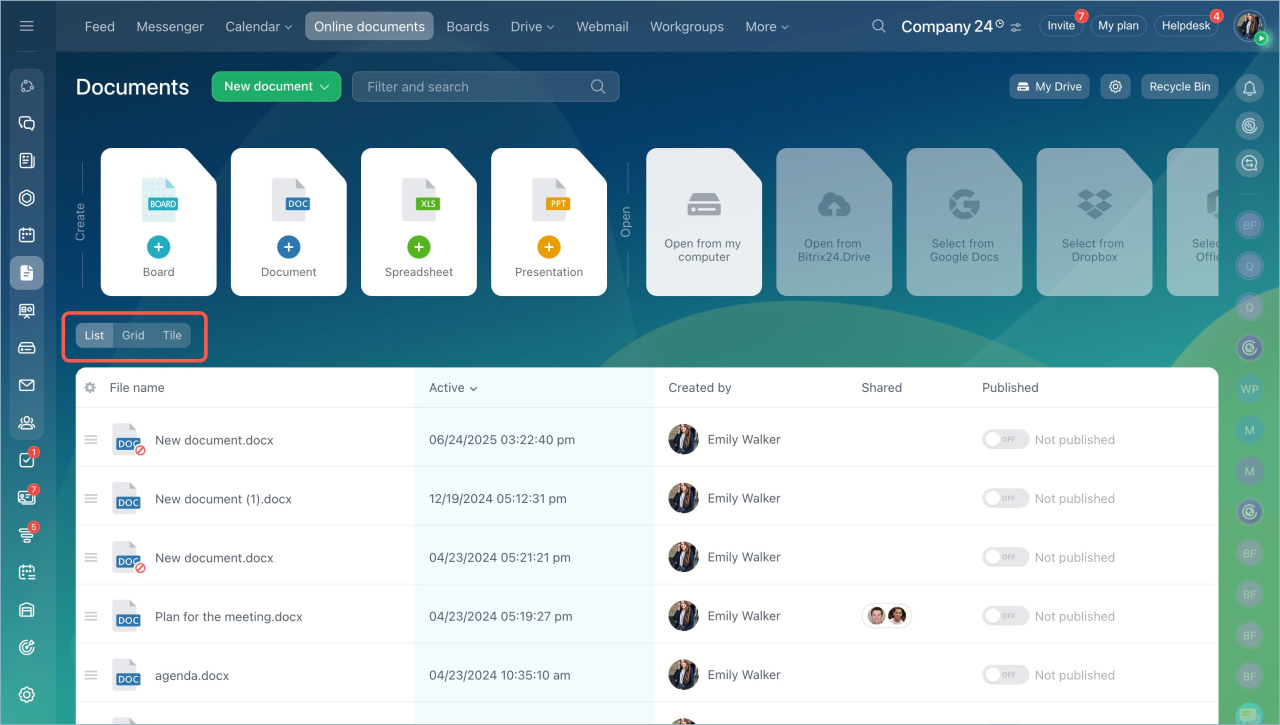The image size is (1280, 725).
Task: Switch to Grid view
Action: 133,336
